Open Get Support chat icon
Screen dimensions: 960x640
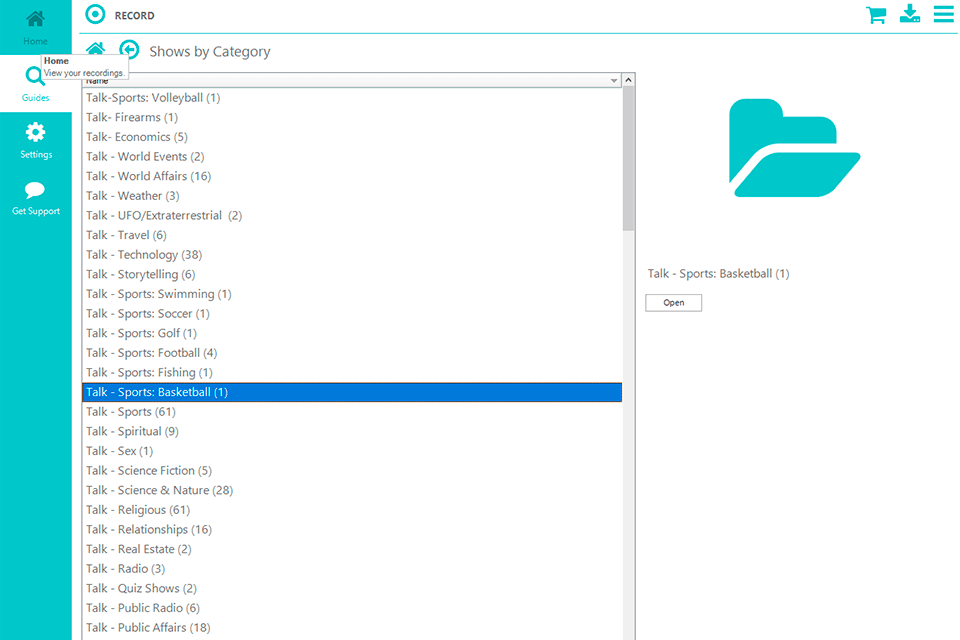pos(35,191)
